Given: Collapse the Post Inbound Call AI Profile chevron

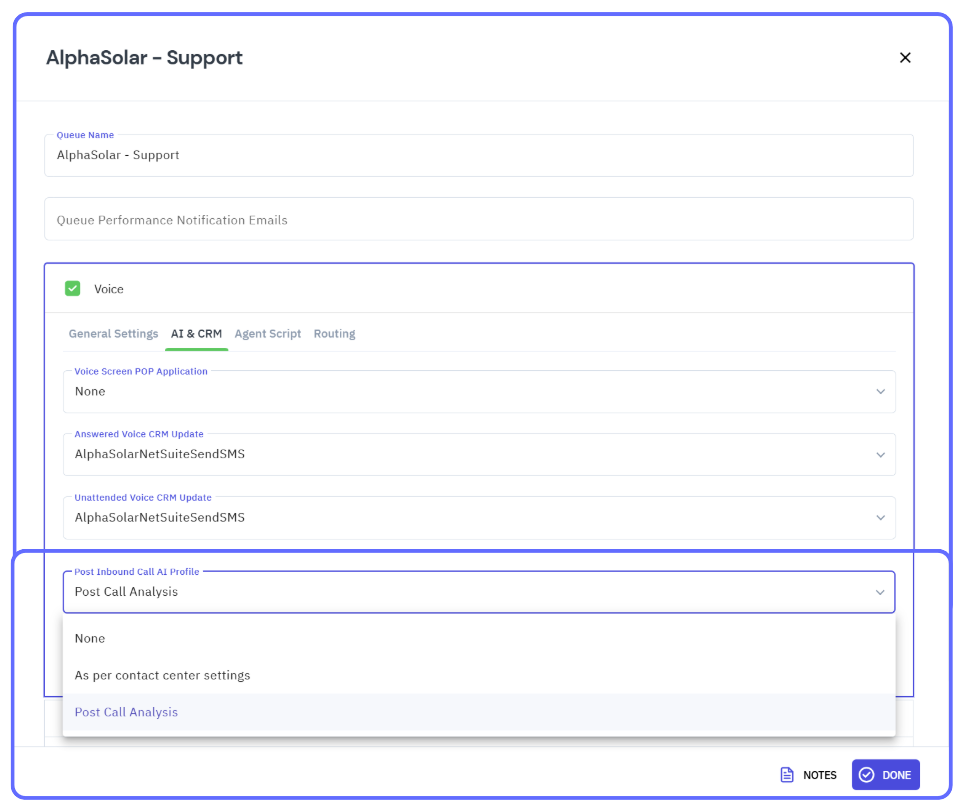Looking at the screenshot, I should [880, 592].
